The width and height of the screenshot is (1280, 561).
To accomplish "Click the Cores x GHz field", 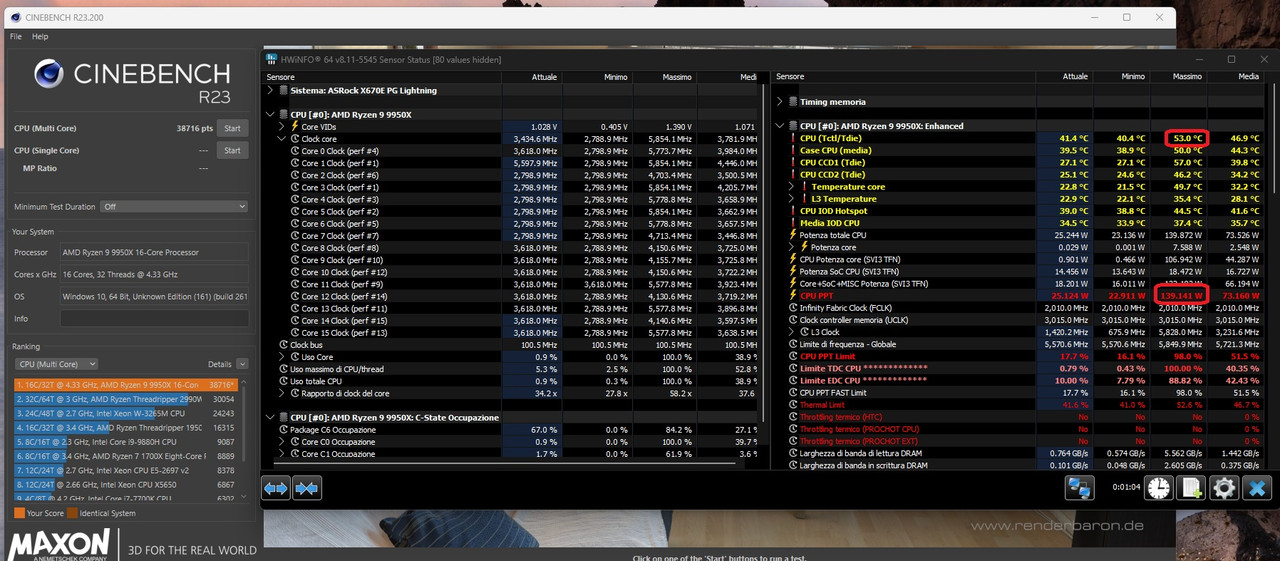I will pos(154,274).
